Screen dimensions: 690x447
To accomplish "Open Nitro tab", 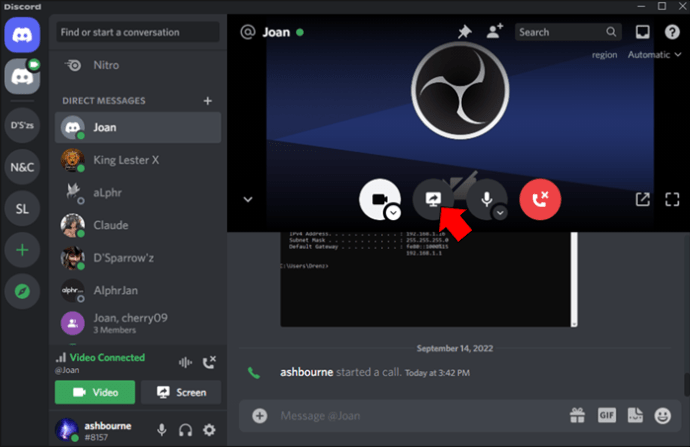I will 138,66.
